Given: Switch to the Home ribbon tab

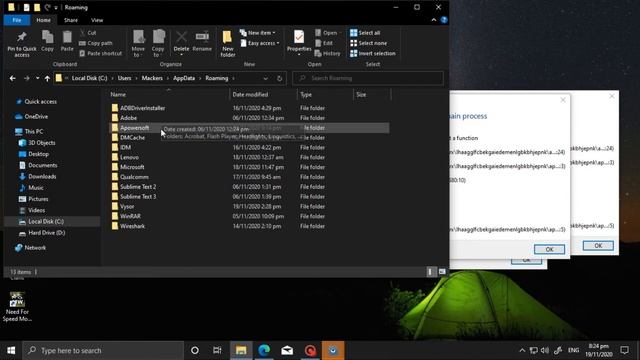Looking at the screenshot, I should click(x=44, y=20).
